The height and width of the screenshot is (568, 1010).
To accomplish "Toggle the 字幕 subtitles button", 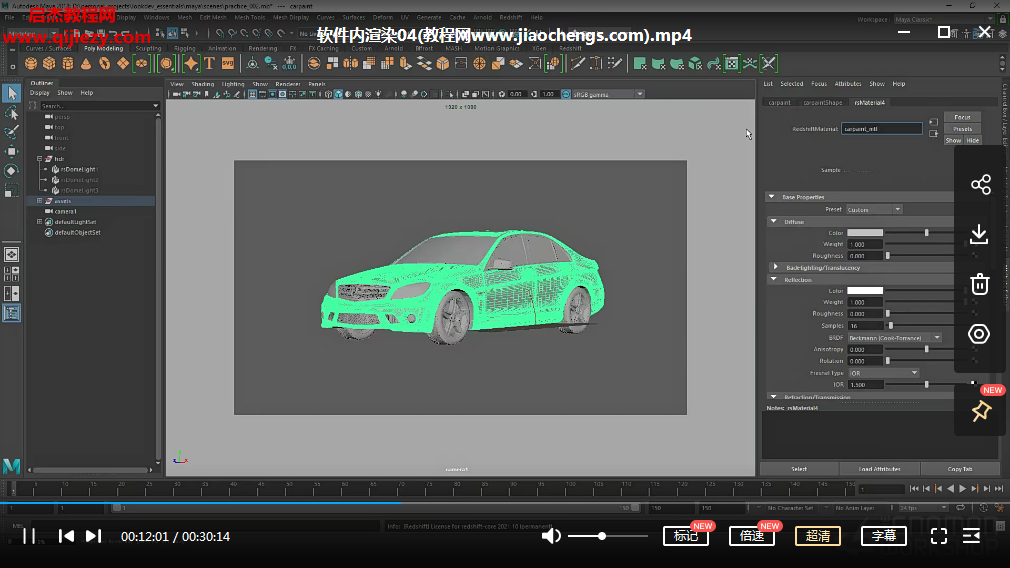I will [x=884, y=536].
